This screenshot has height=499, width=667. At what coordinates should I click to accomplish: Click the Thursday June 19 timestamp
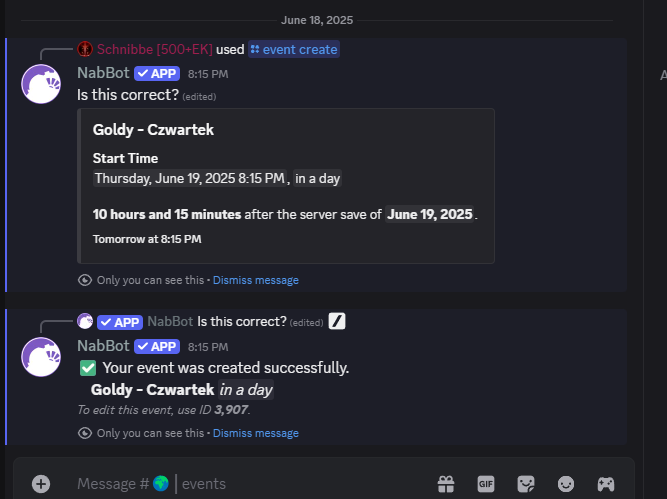pyautogui.click(x=190, y=178)
